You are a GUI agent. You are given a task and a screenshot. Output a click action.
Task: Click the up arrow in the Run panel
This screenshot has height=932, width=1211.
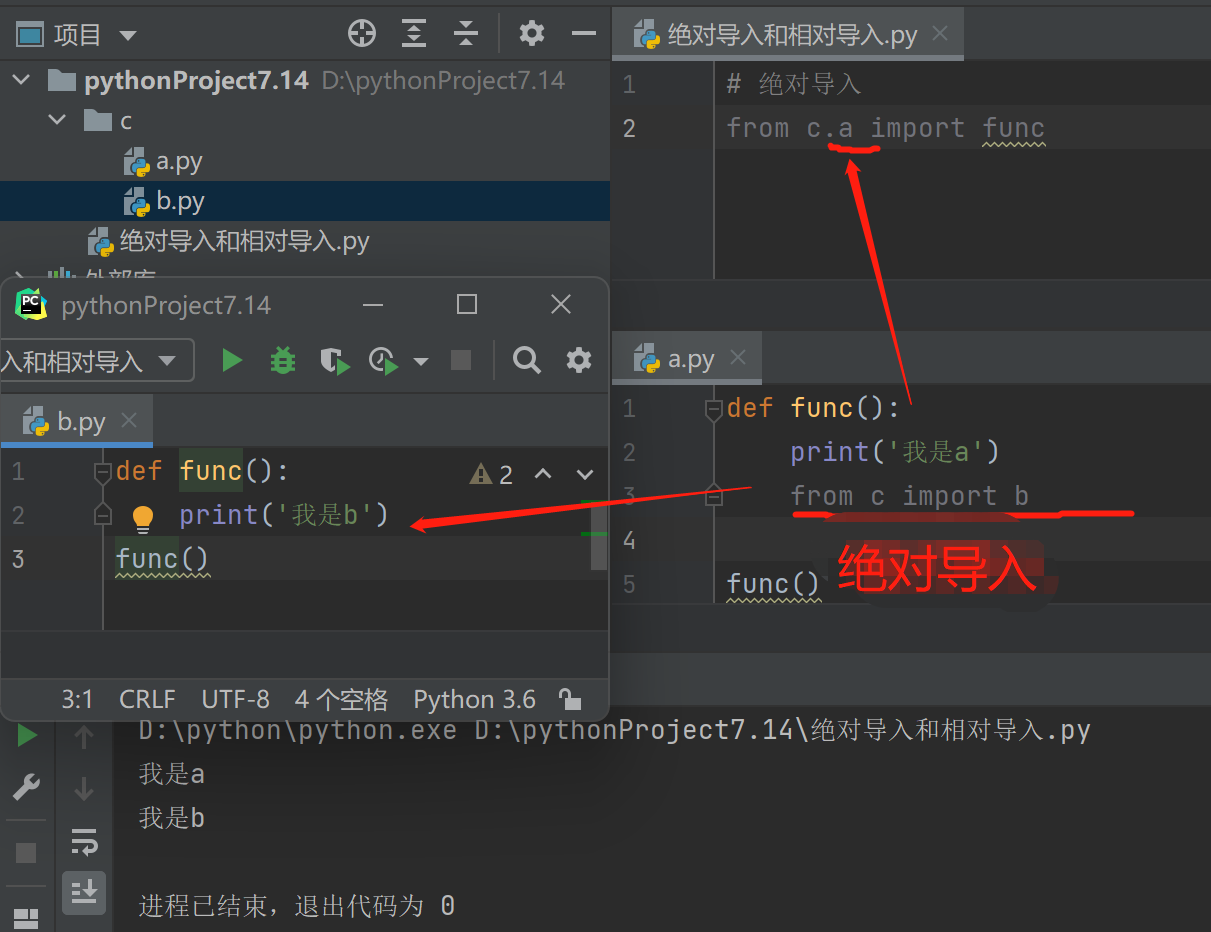pyautogui.click(x=84, y=737)
